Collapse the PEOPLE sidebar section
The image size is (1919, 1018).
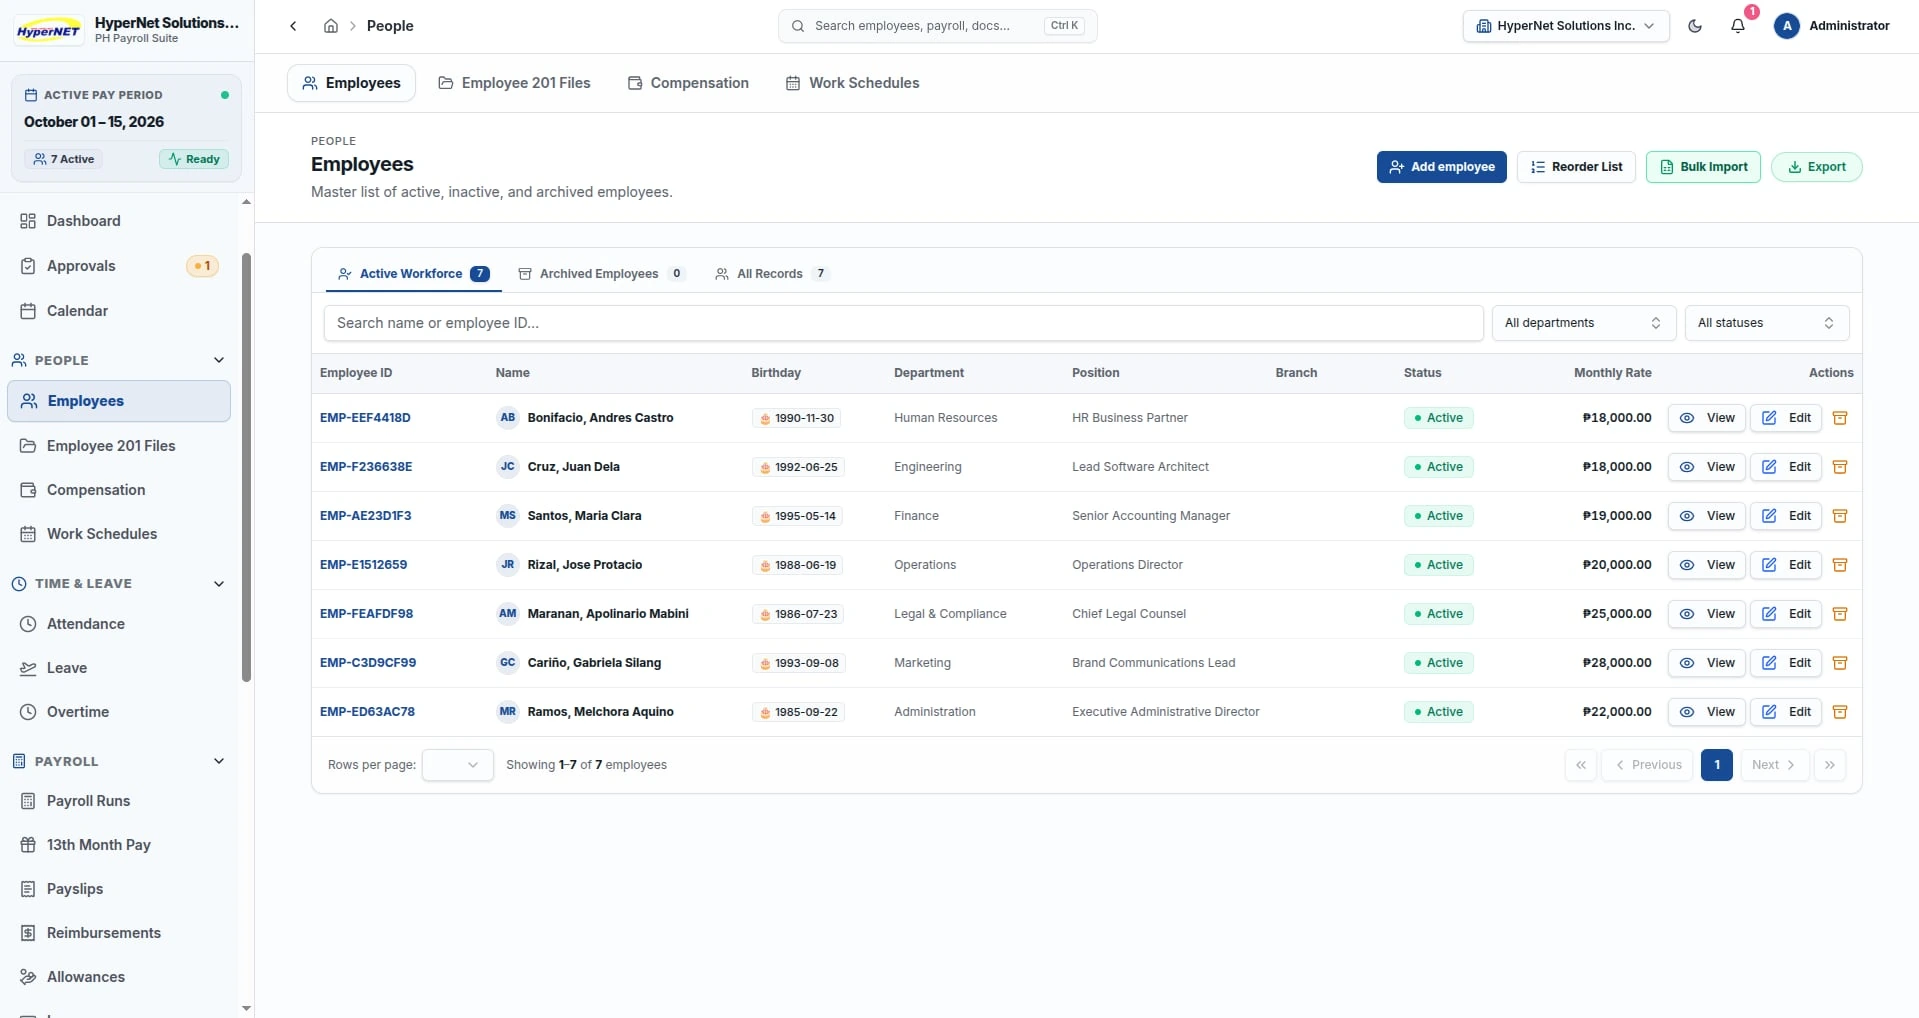point(119,360)
